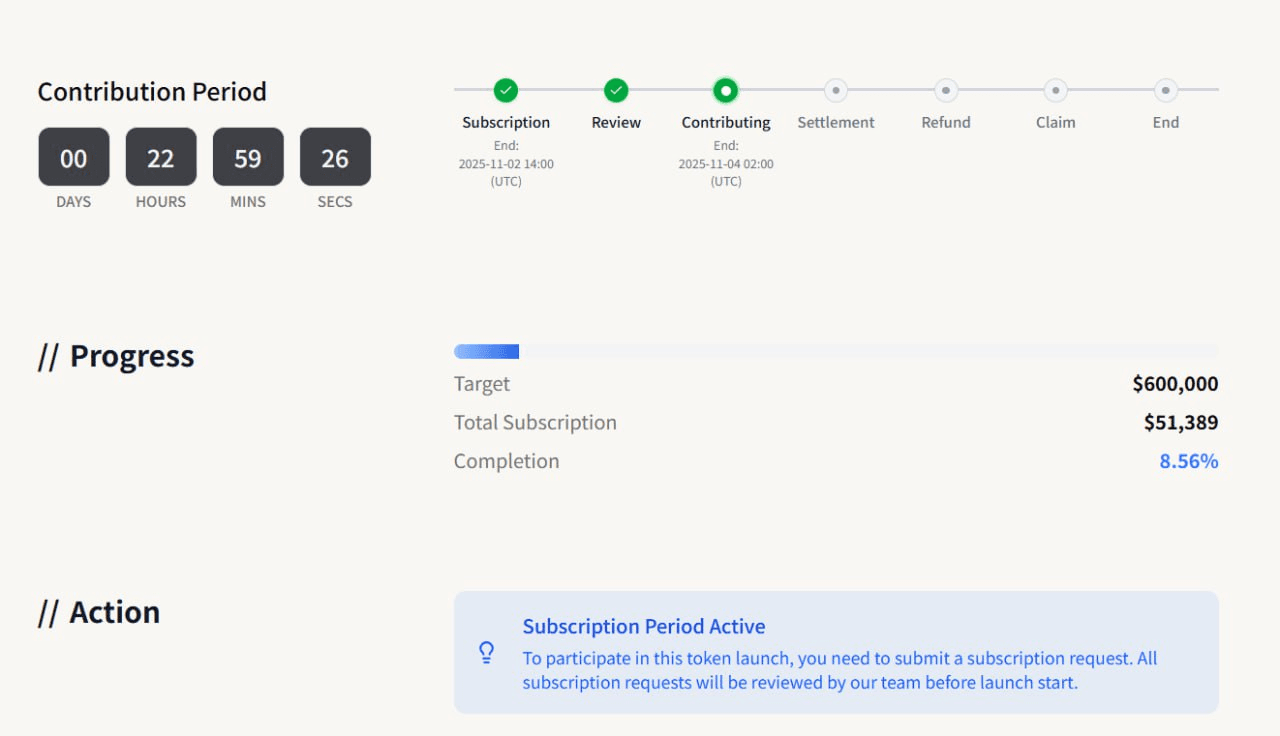Click the Review step green checkmark icon
Screen dimensions: 1280x736
point(616,91)
